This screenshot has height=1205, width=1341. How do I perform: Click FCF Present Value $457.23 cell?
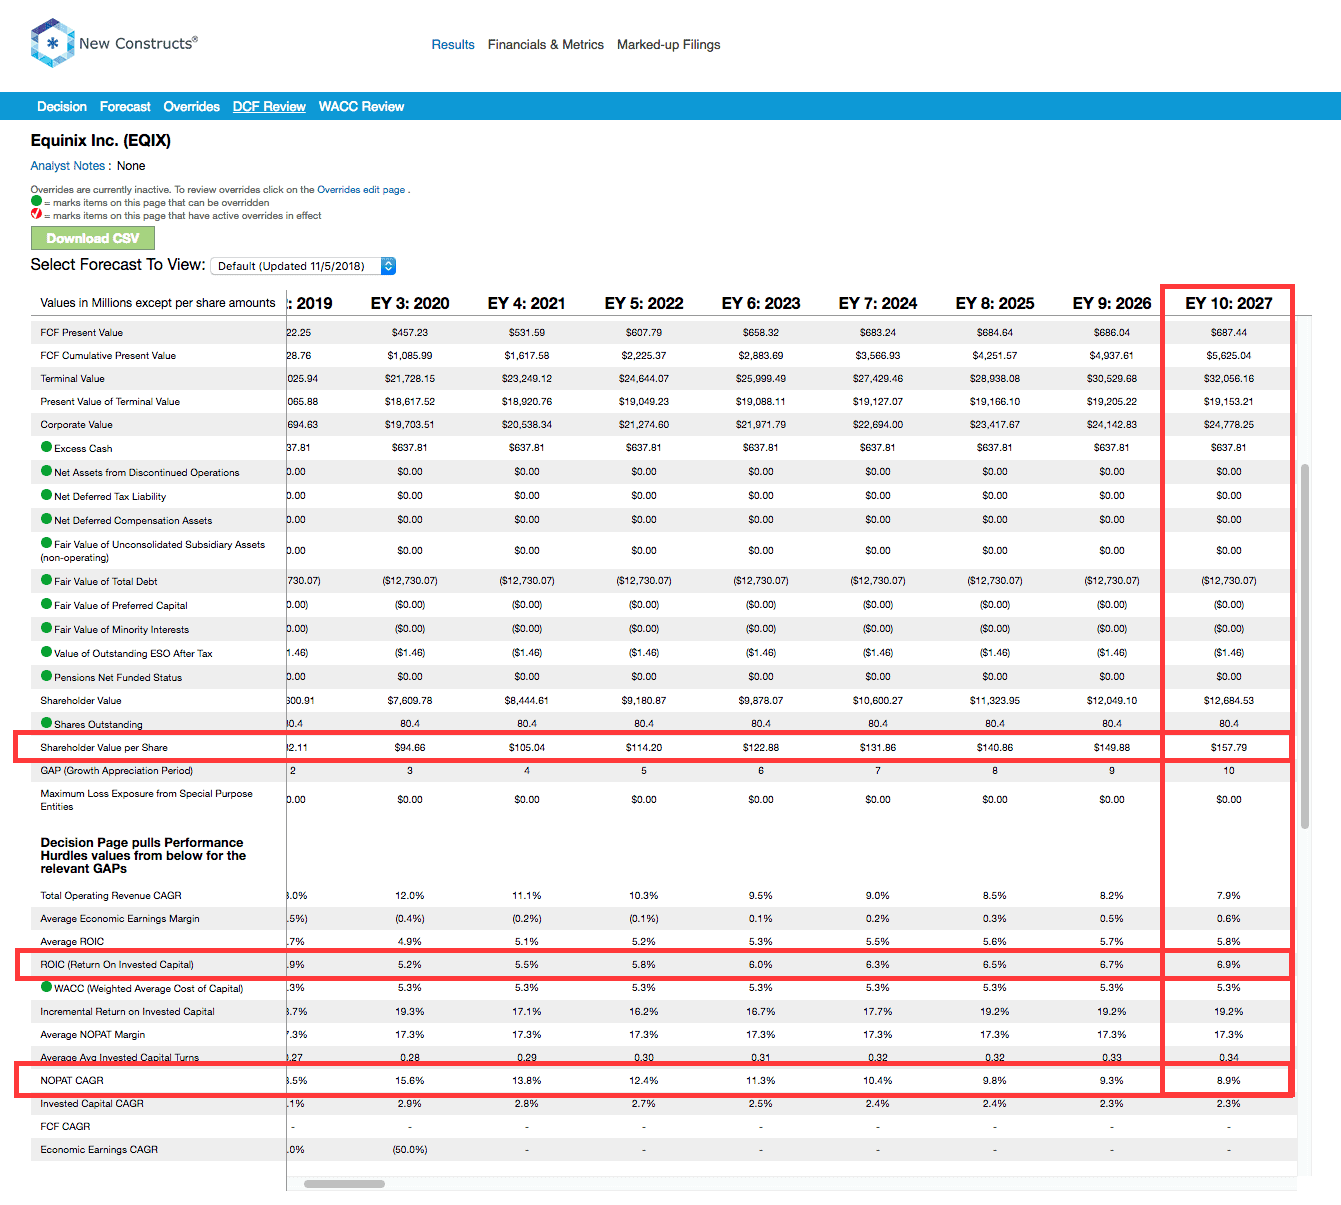(x=410, y=332)
